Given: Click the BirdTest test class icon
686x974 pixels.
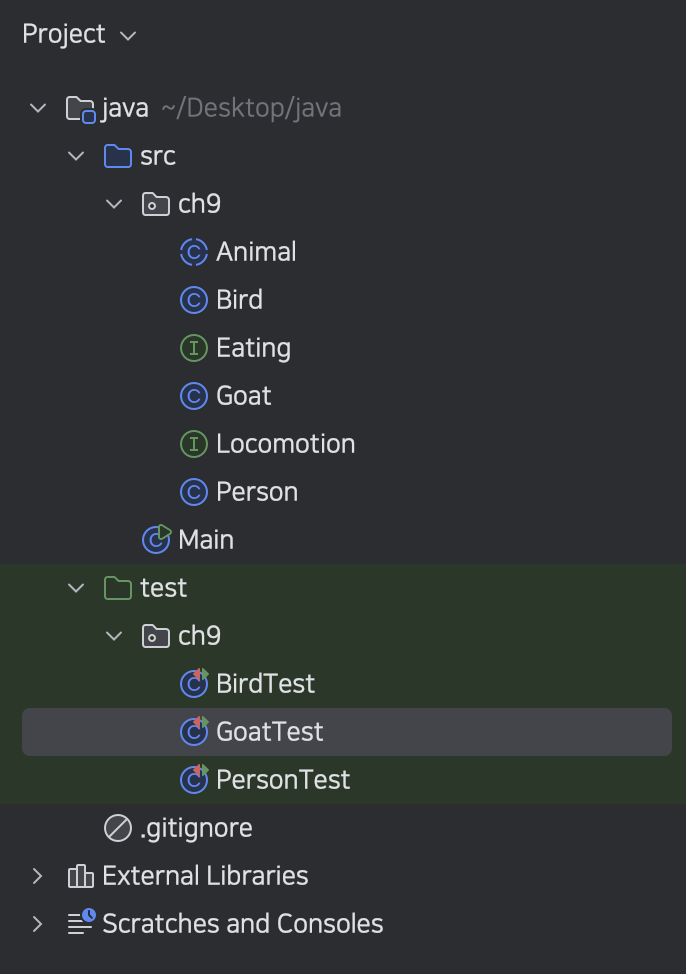Looking at the screenshot, I should (193, 684).
